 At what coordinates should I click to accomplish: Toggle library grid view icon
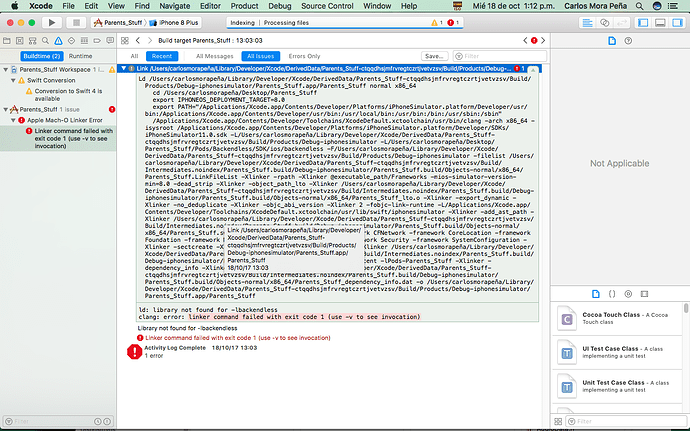pyautogui.click(x=558, y=421)
